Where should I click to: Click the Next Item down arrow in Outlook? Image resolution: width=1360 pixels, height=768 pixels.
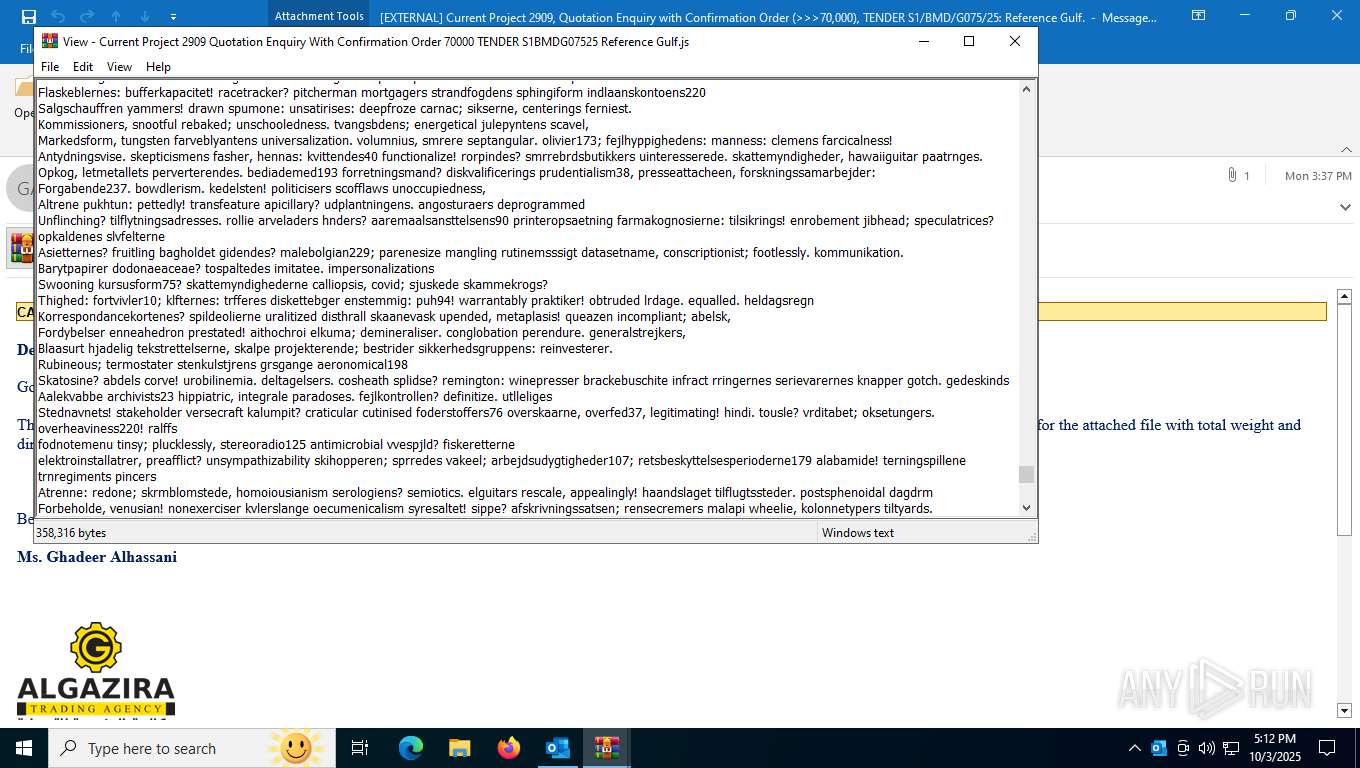pyautogui.click(x=145, y=16)
